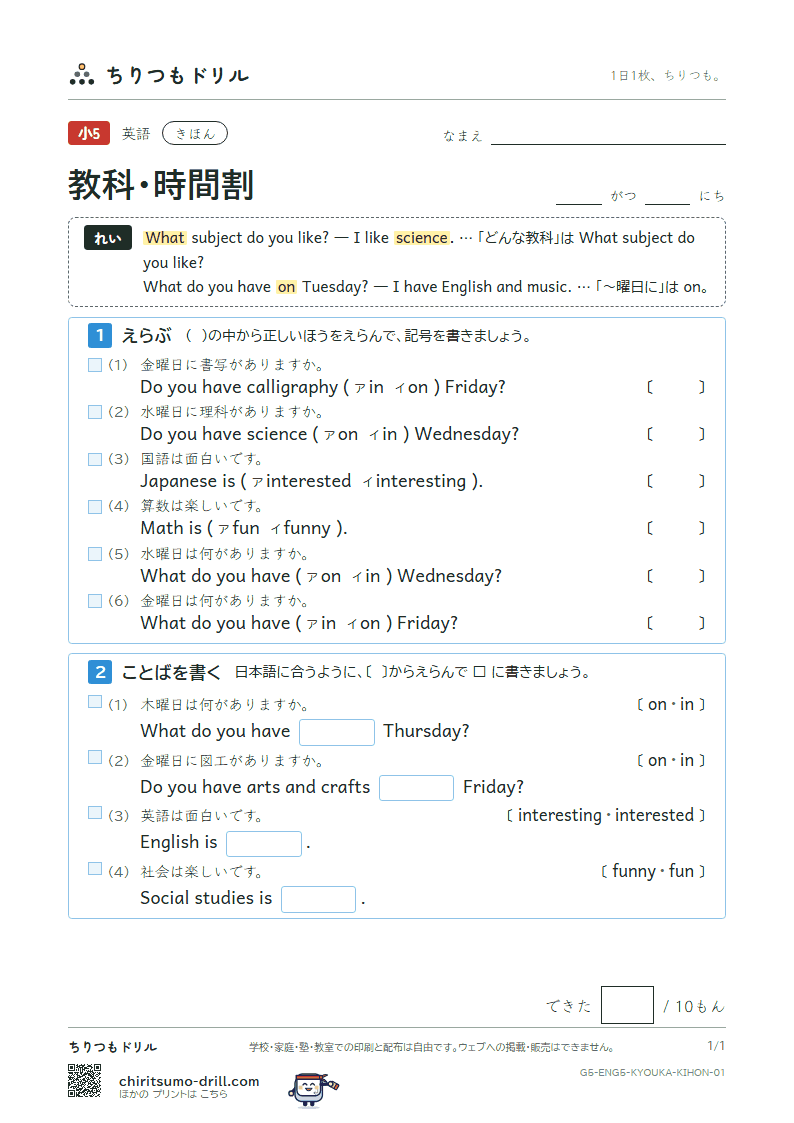Click the れい example badge
This screenshot has height=1123, width=794.
pos(107,238)
